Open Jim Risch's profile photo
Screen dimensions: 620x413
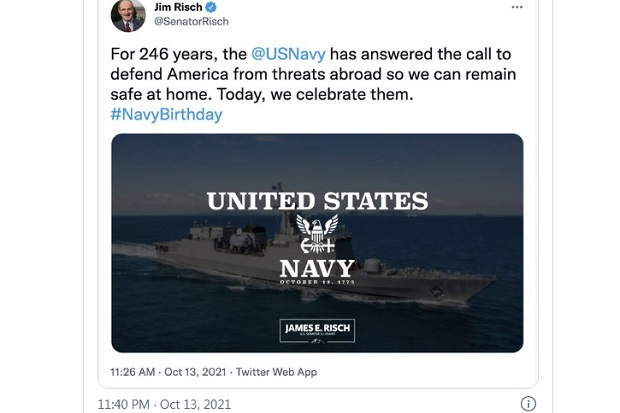[x=128, y=15]
